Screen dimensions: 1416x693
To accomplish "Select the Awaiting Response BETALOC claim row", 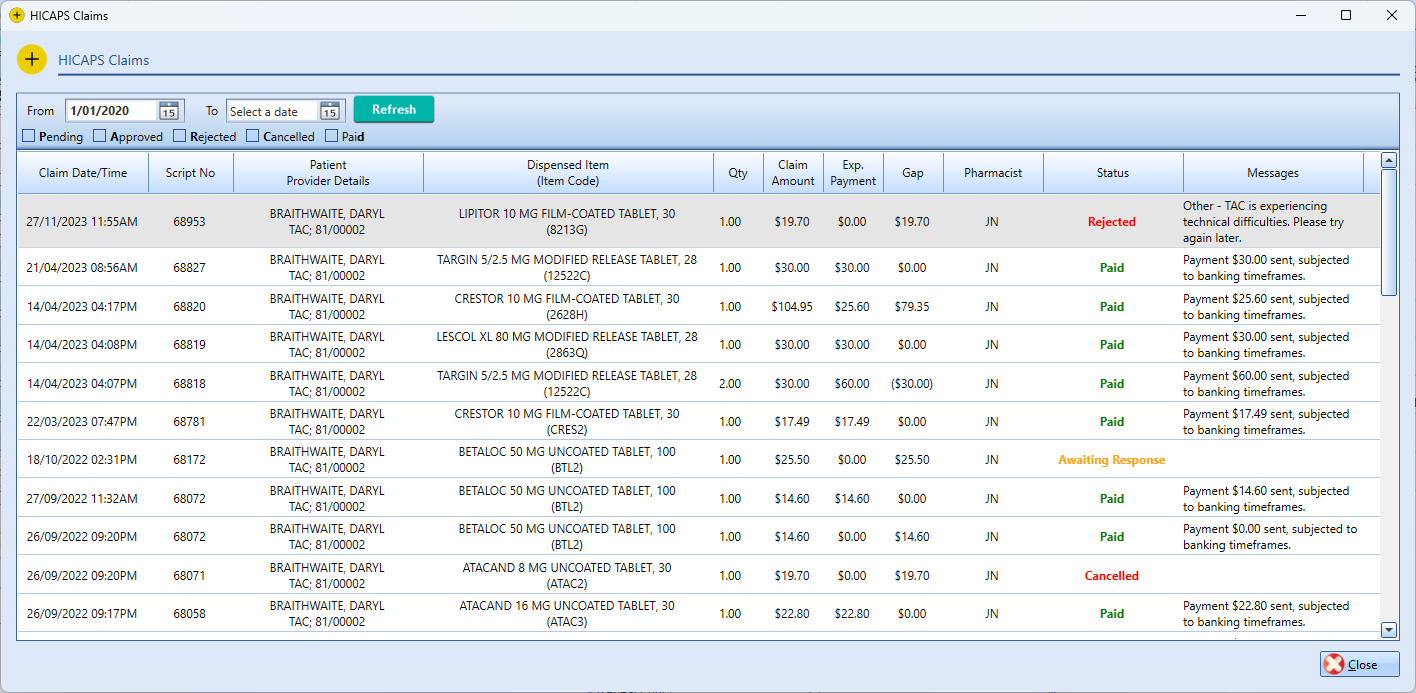I will (x=600, y=459).
